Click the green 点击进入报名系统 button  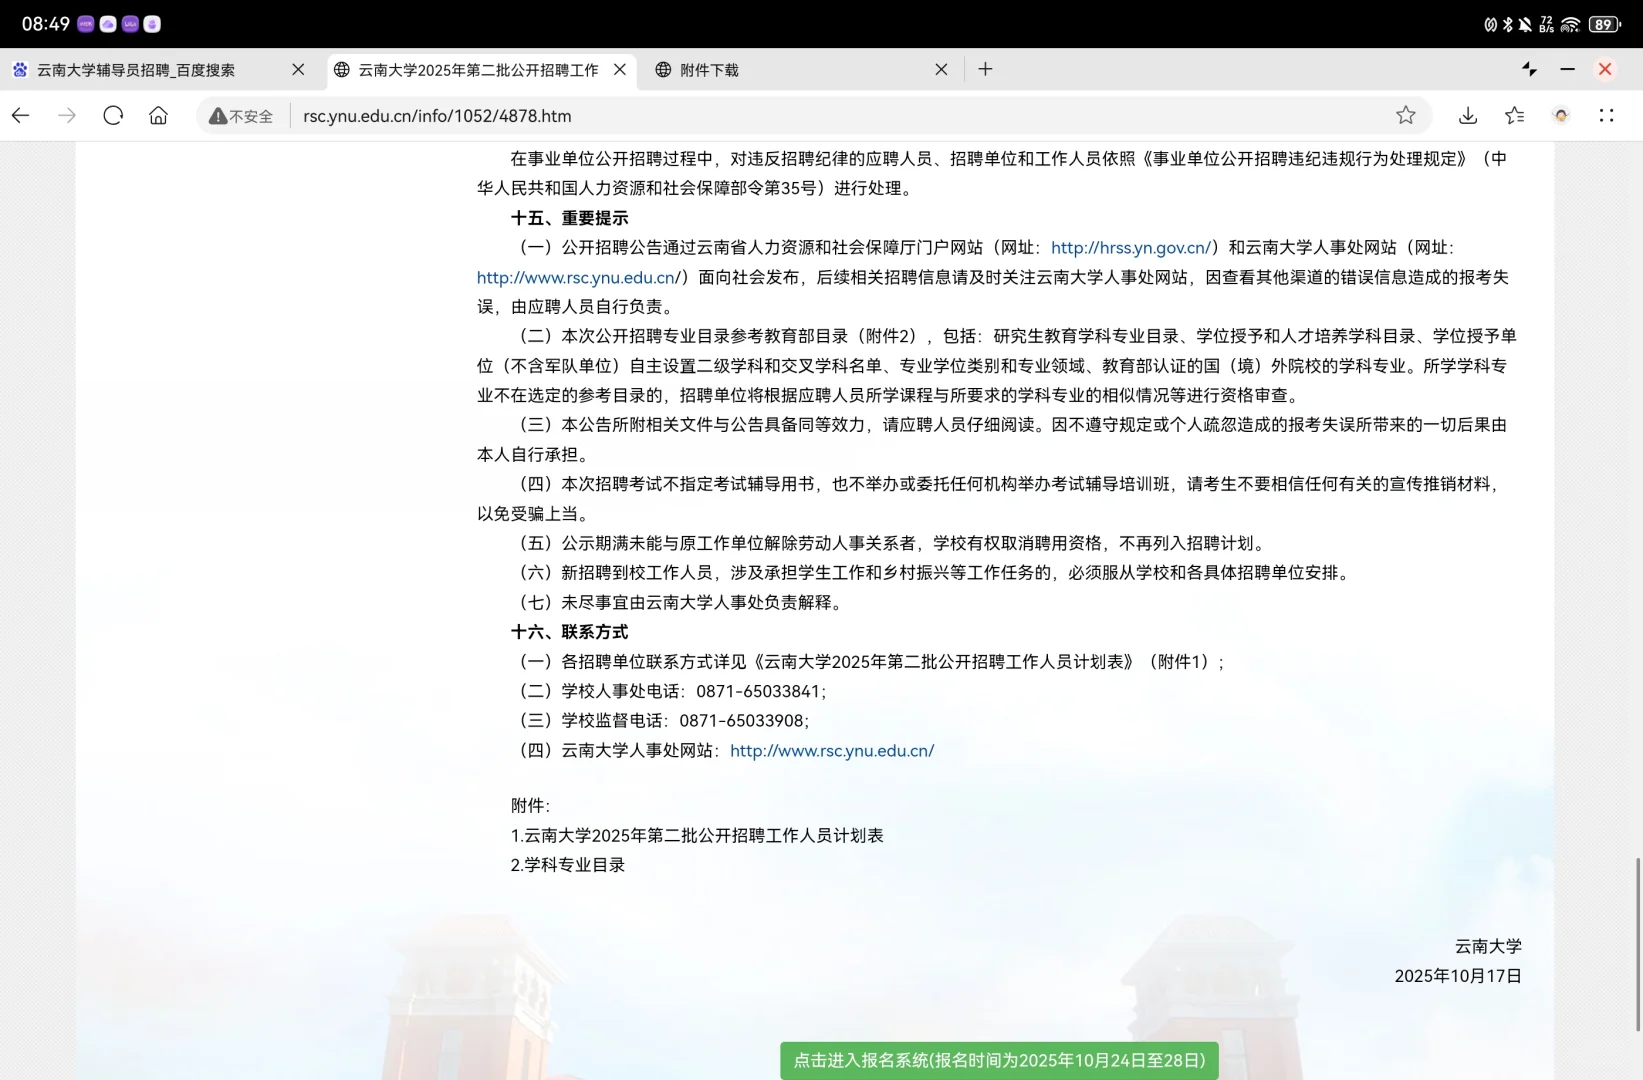tap(999, 1060)
